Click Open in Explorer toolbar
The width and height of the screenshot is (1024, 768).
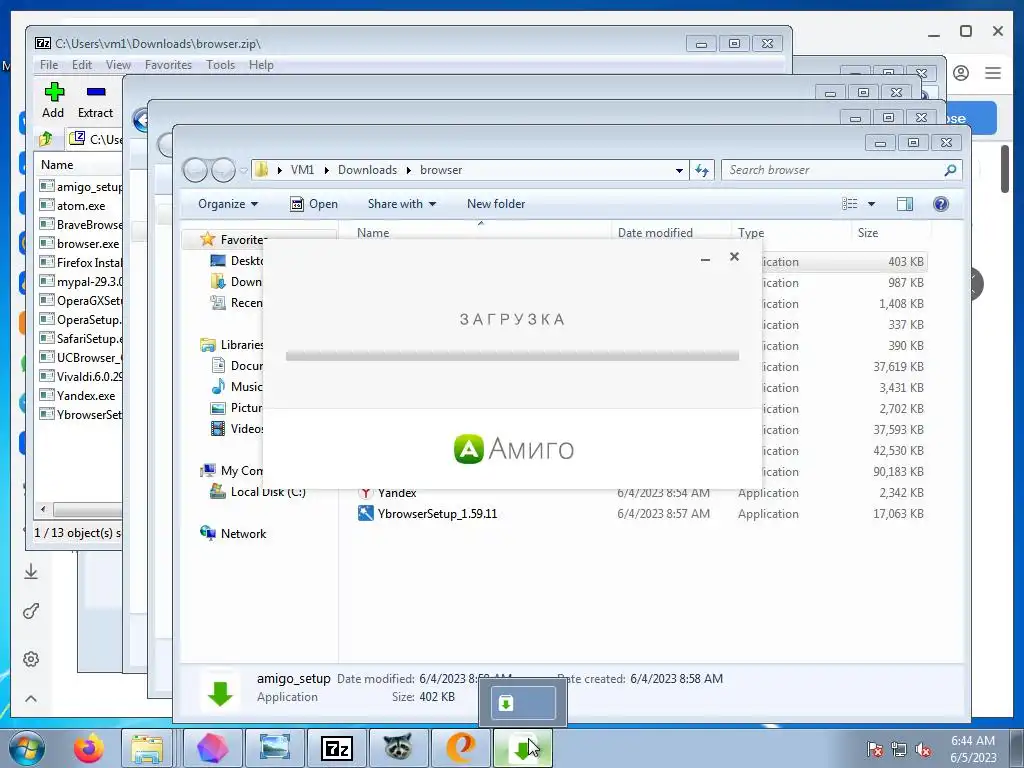tap(314, 204)
